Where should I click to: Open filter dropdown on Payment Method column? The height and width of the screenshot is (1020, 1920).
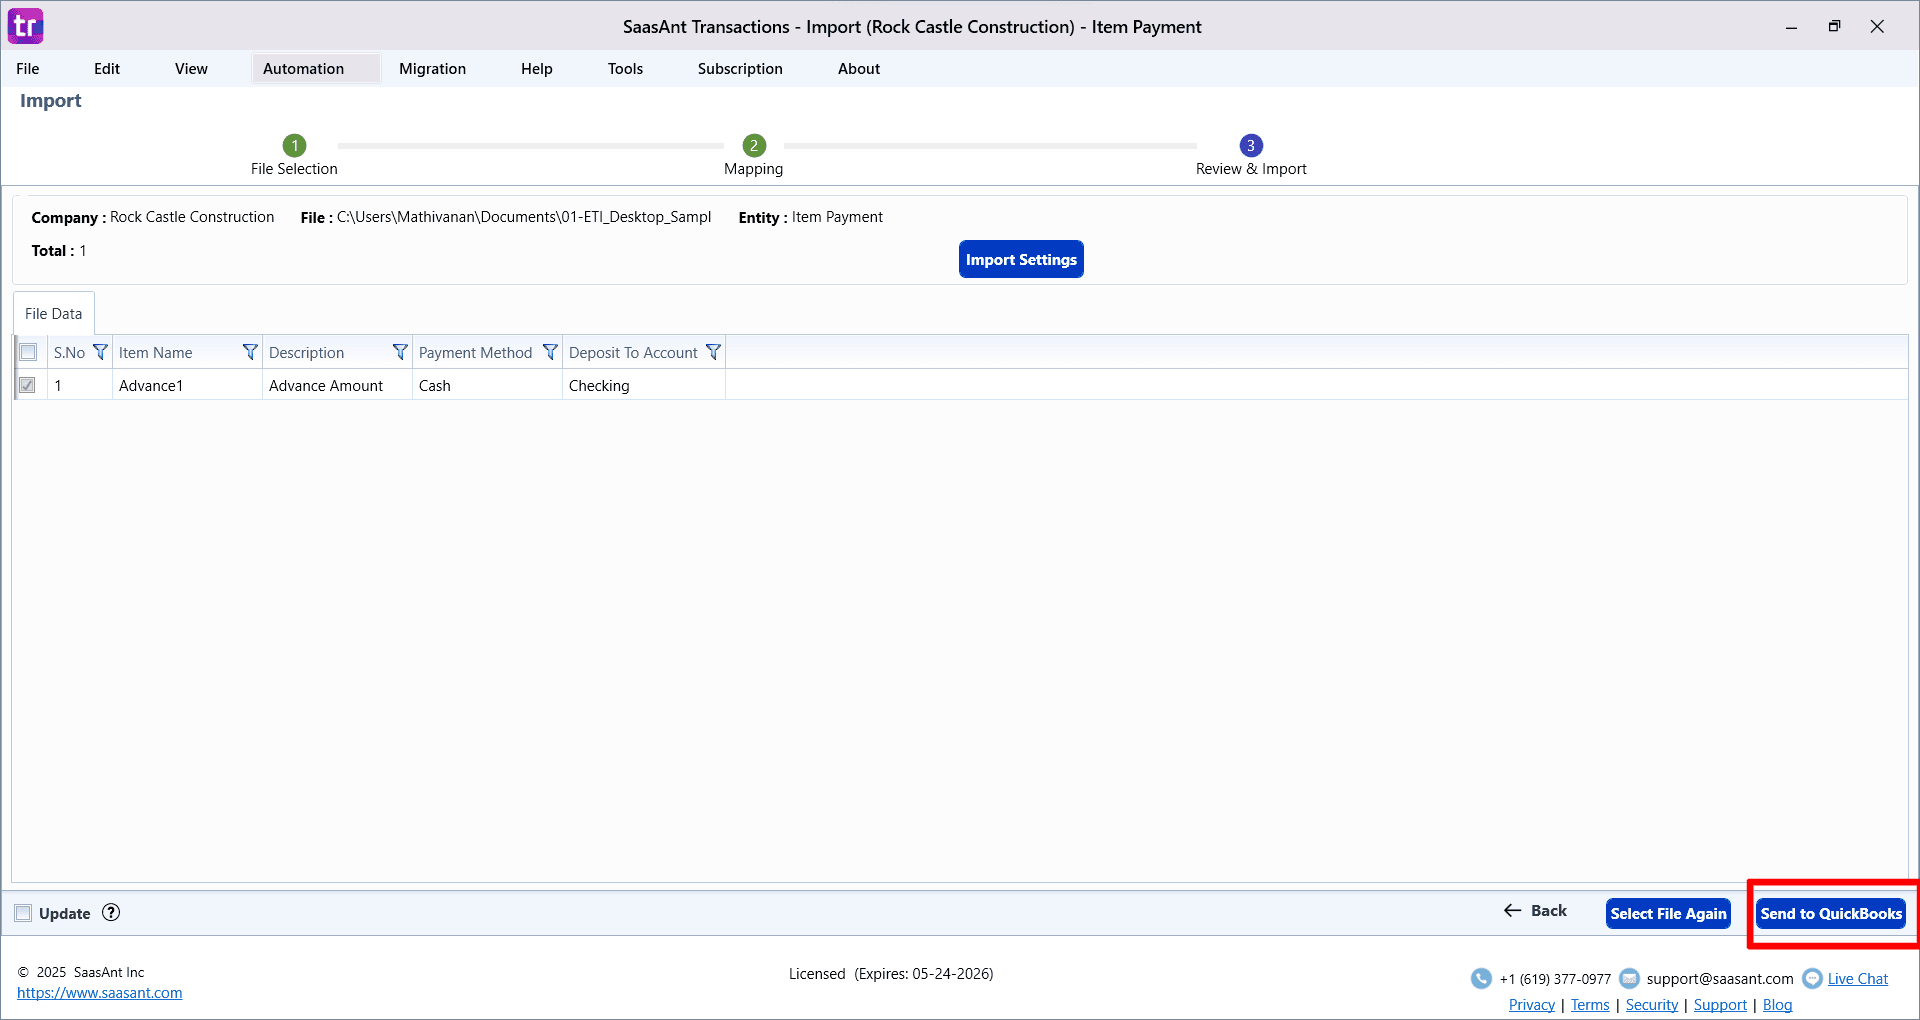coord(550,352)
